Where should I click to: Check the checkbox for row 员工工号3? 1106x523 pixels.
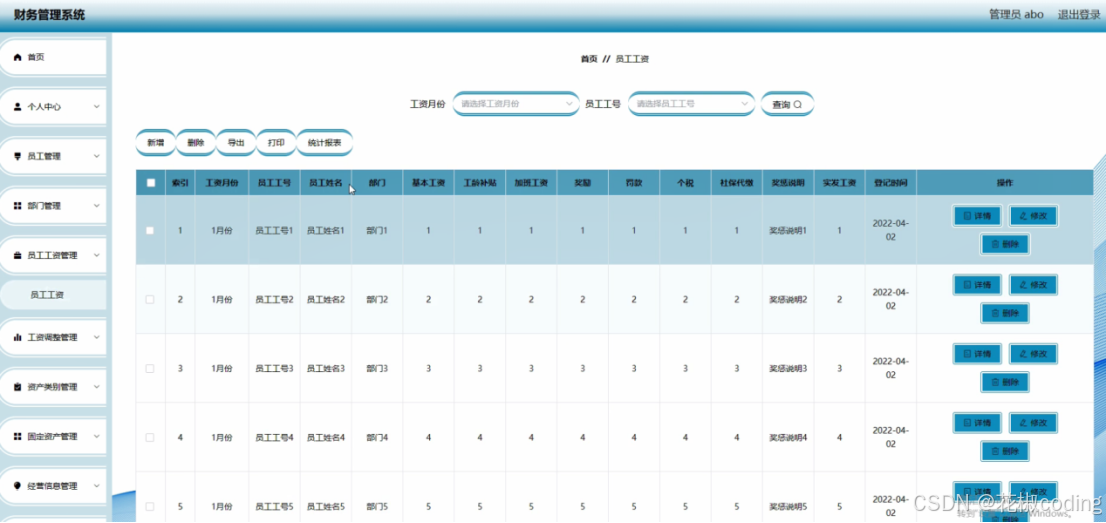click(150, 368)
